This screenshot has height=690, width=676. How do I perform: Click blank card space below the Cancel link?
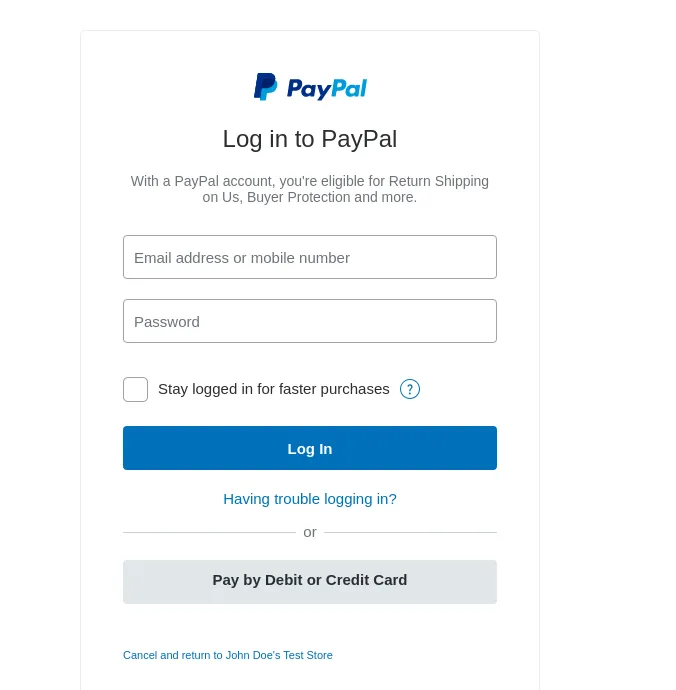click(310, 678)
